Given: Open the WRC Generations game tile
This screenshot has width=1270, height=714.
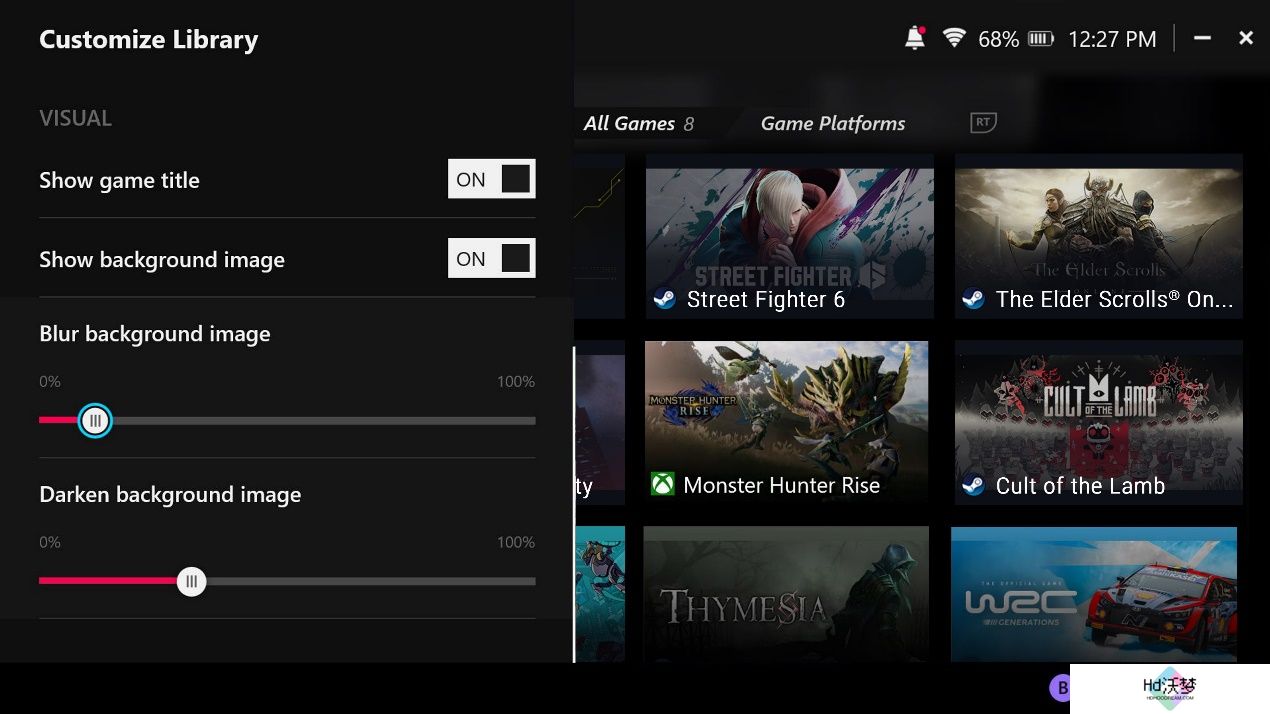Looking at the screenshot, I should click(1094, 594).
